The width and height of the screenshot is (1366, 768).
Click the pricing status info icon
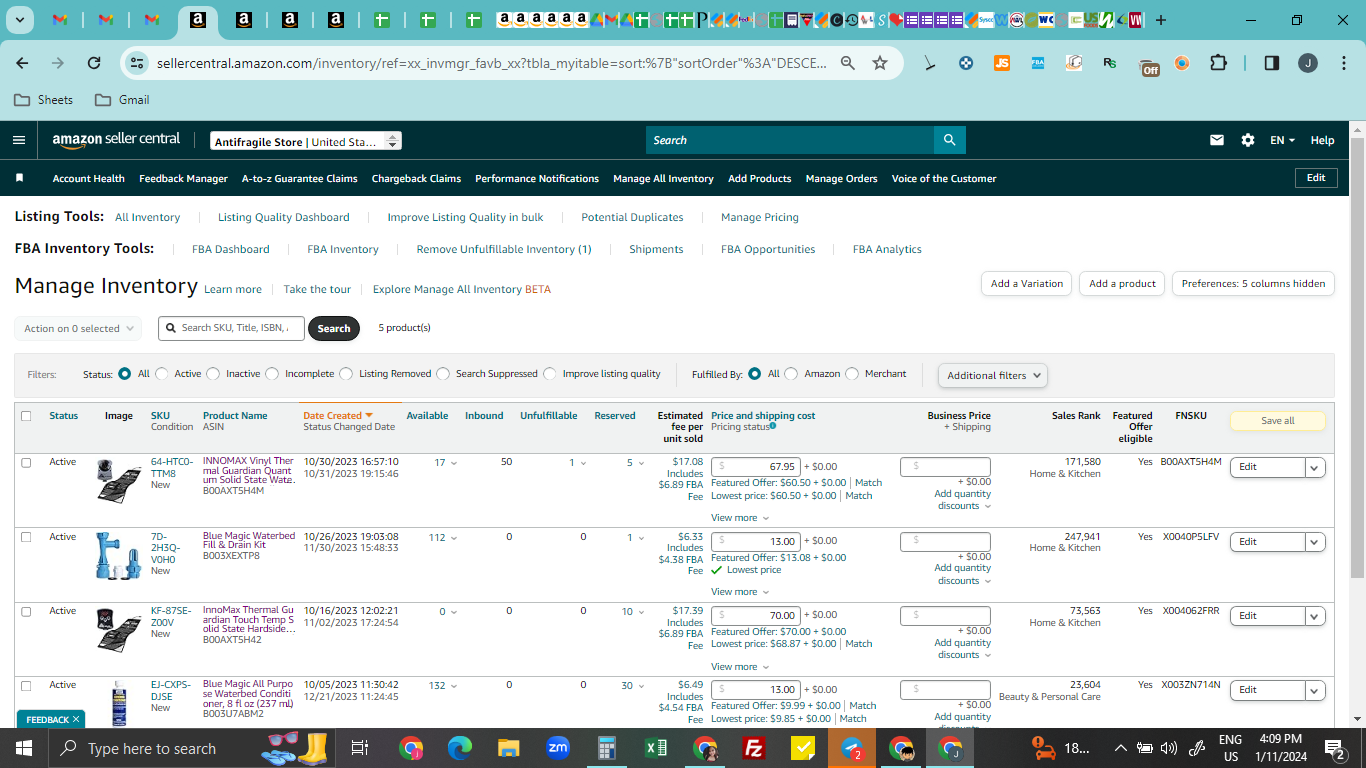[773, 426]
